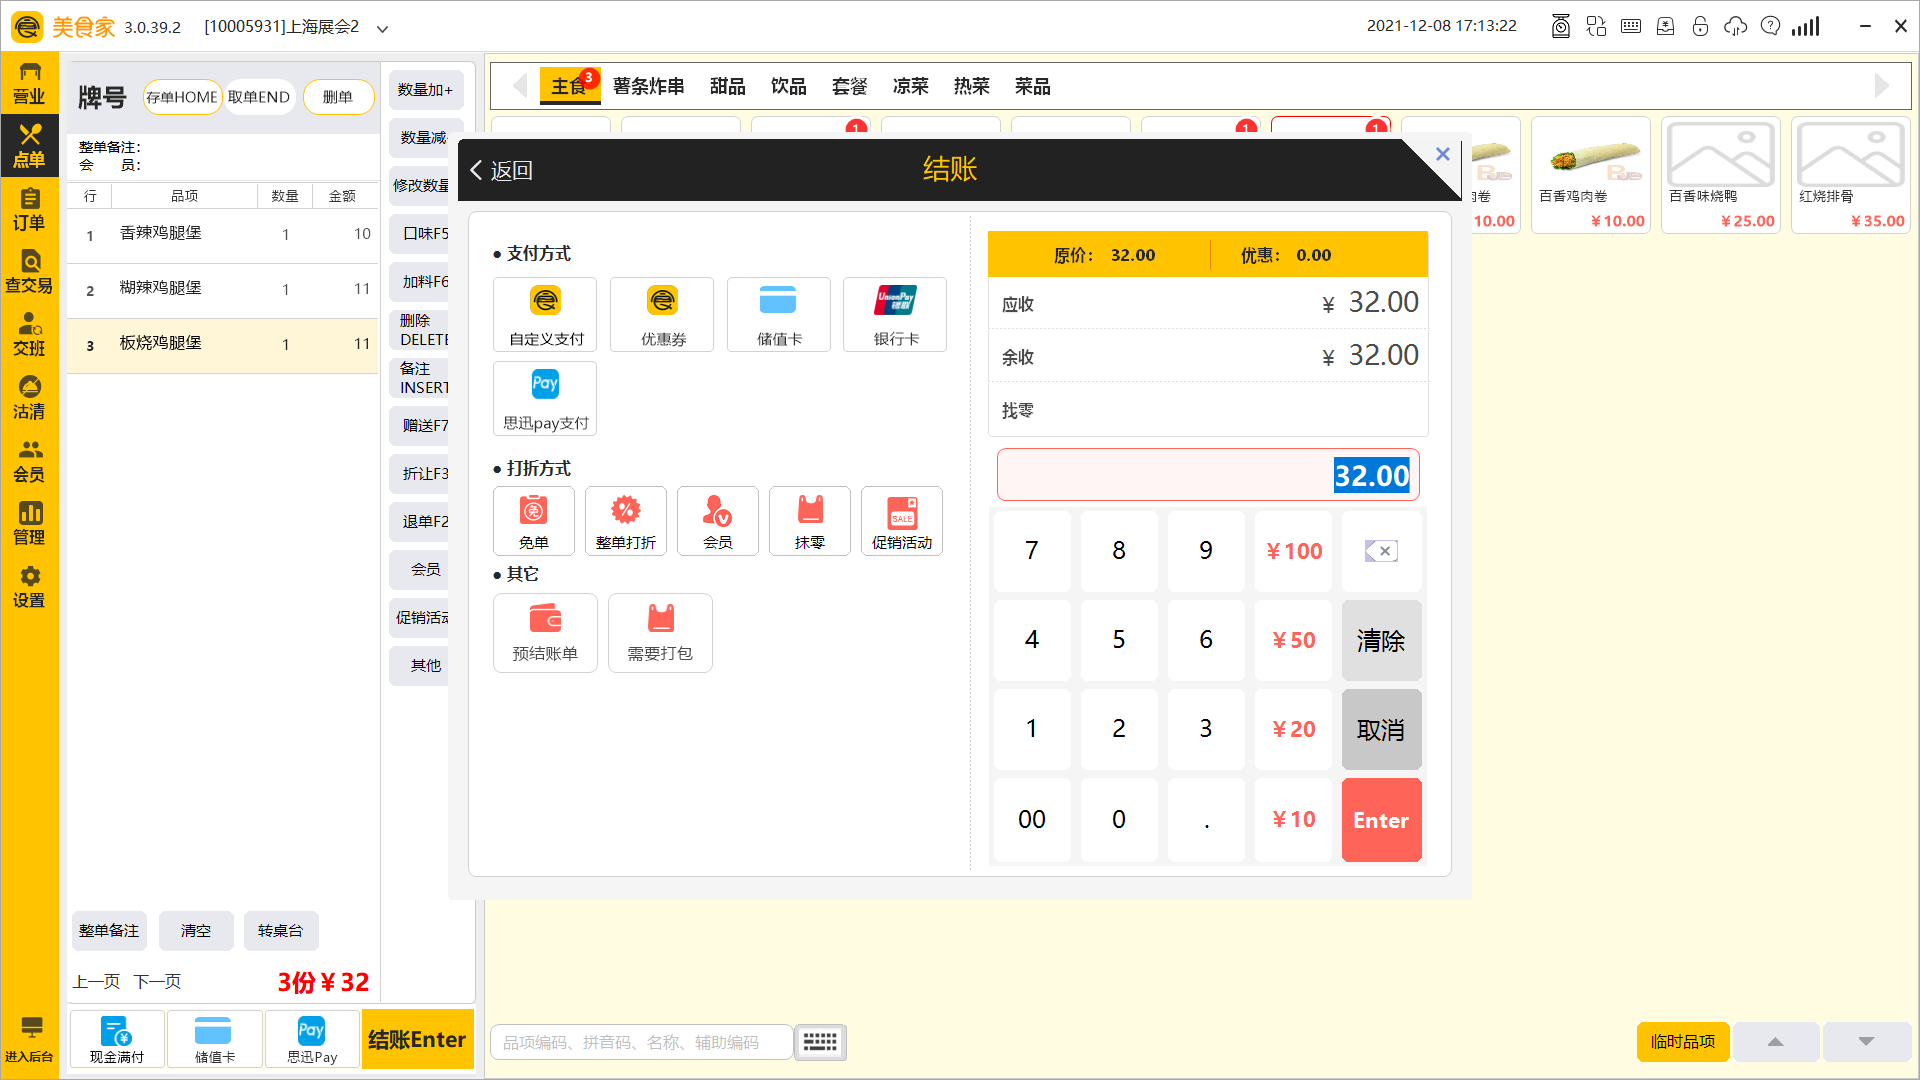Enable 整单打折 whole-order discount
This screenshot has width=1920, height=1080.
click(626, 521)
